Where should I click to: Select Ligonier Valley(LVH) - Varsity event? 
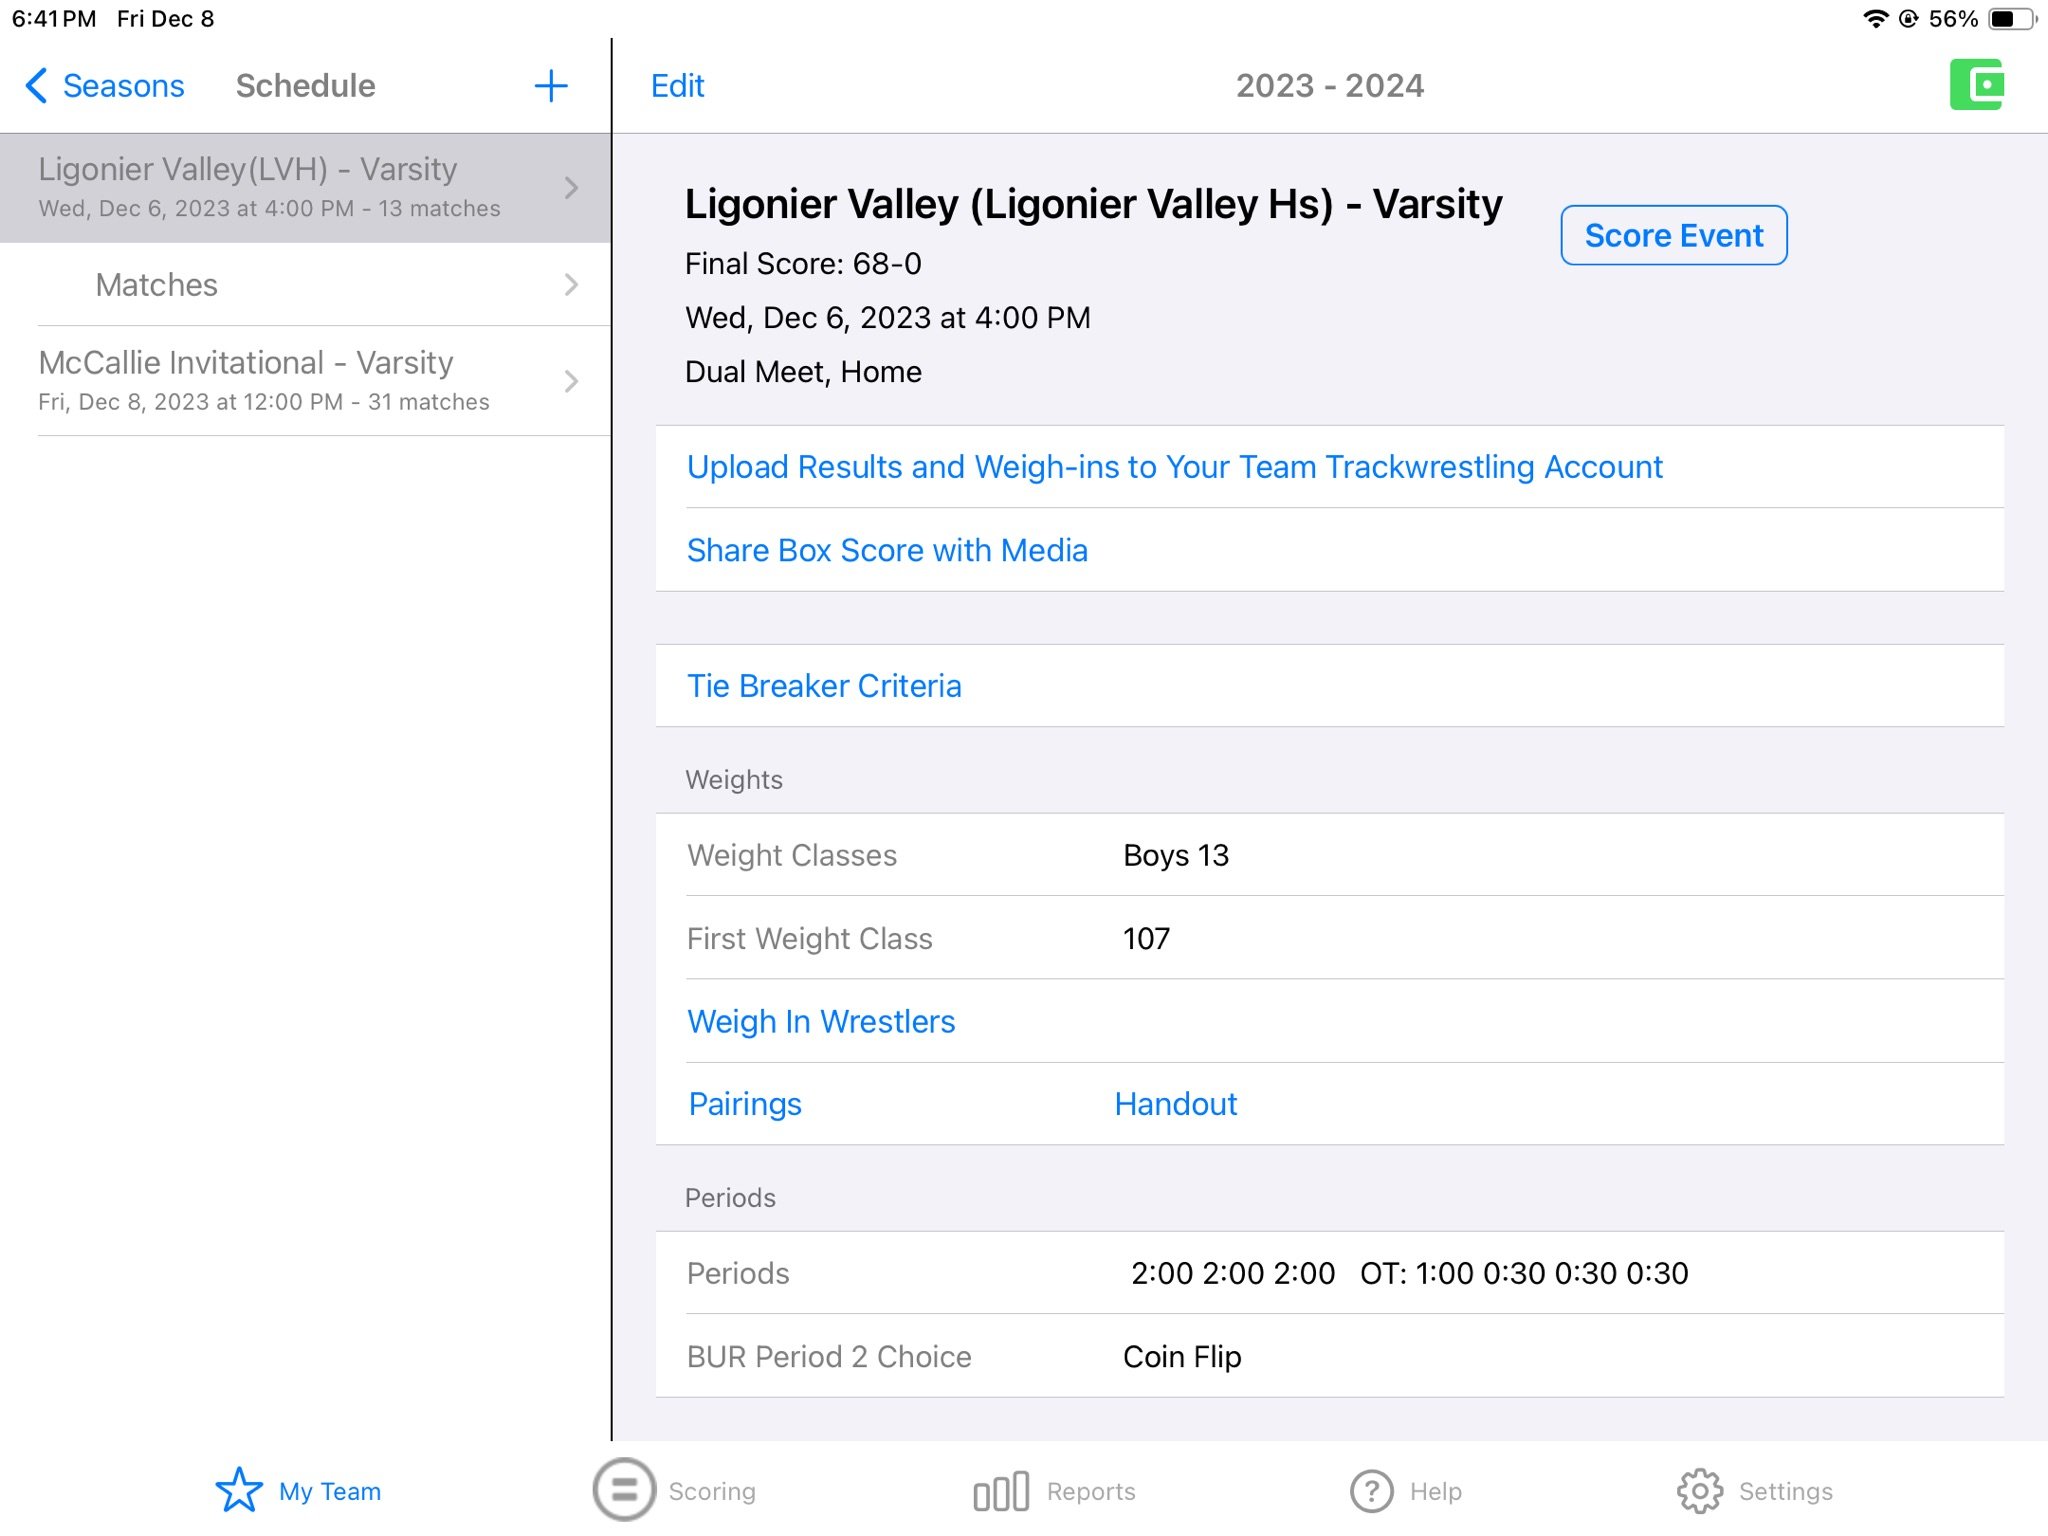click(x=305, y=187)
